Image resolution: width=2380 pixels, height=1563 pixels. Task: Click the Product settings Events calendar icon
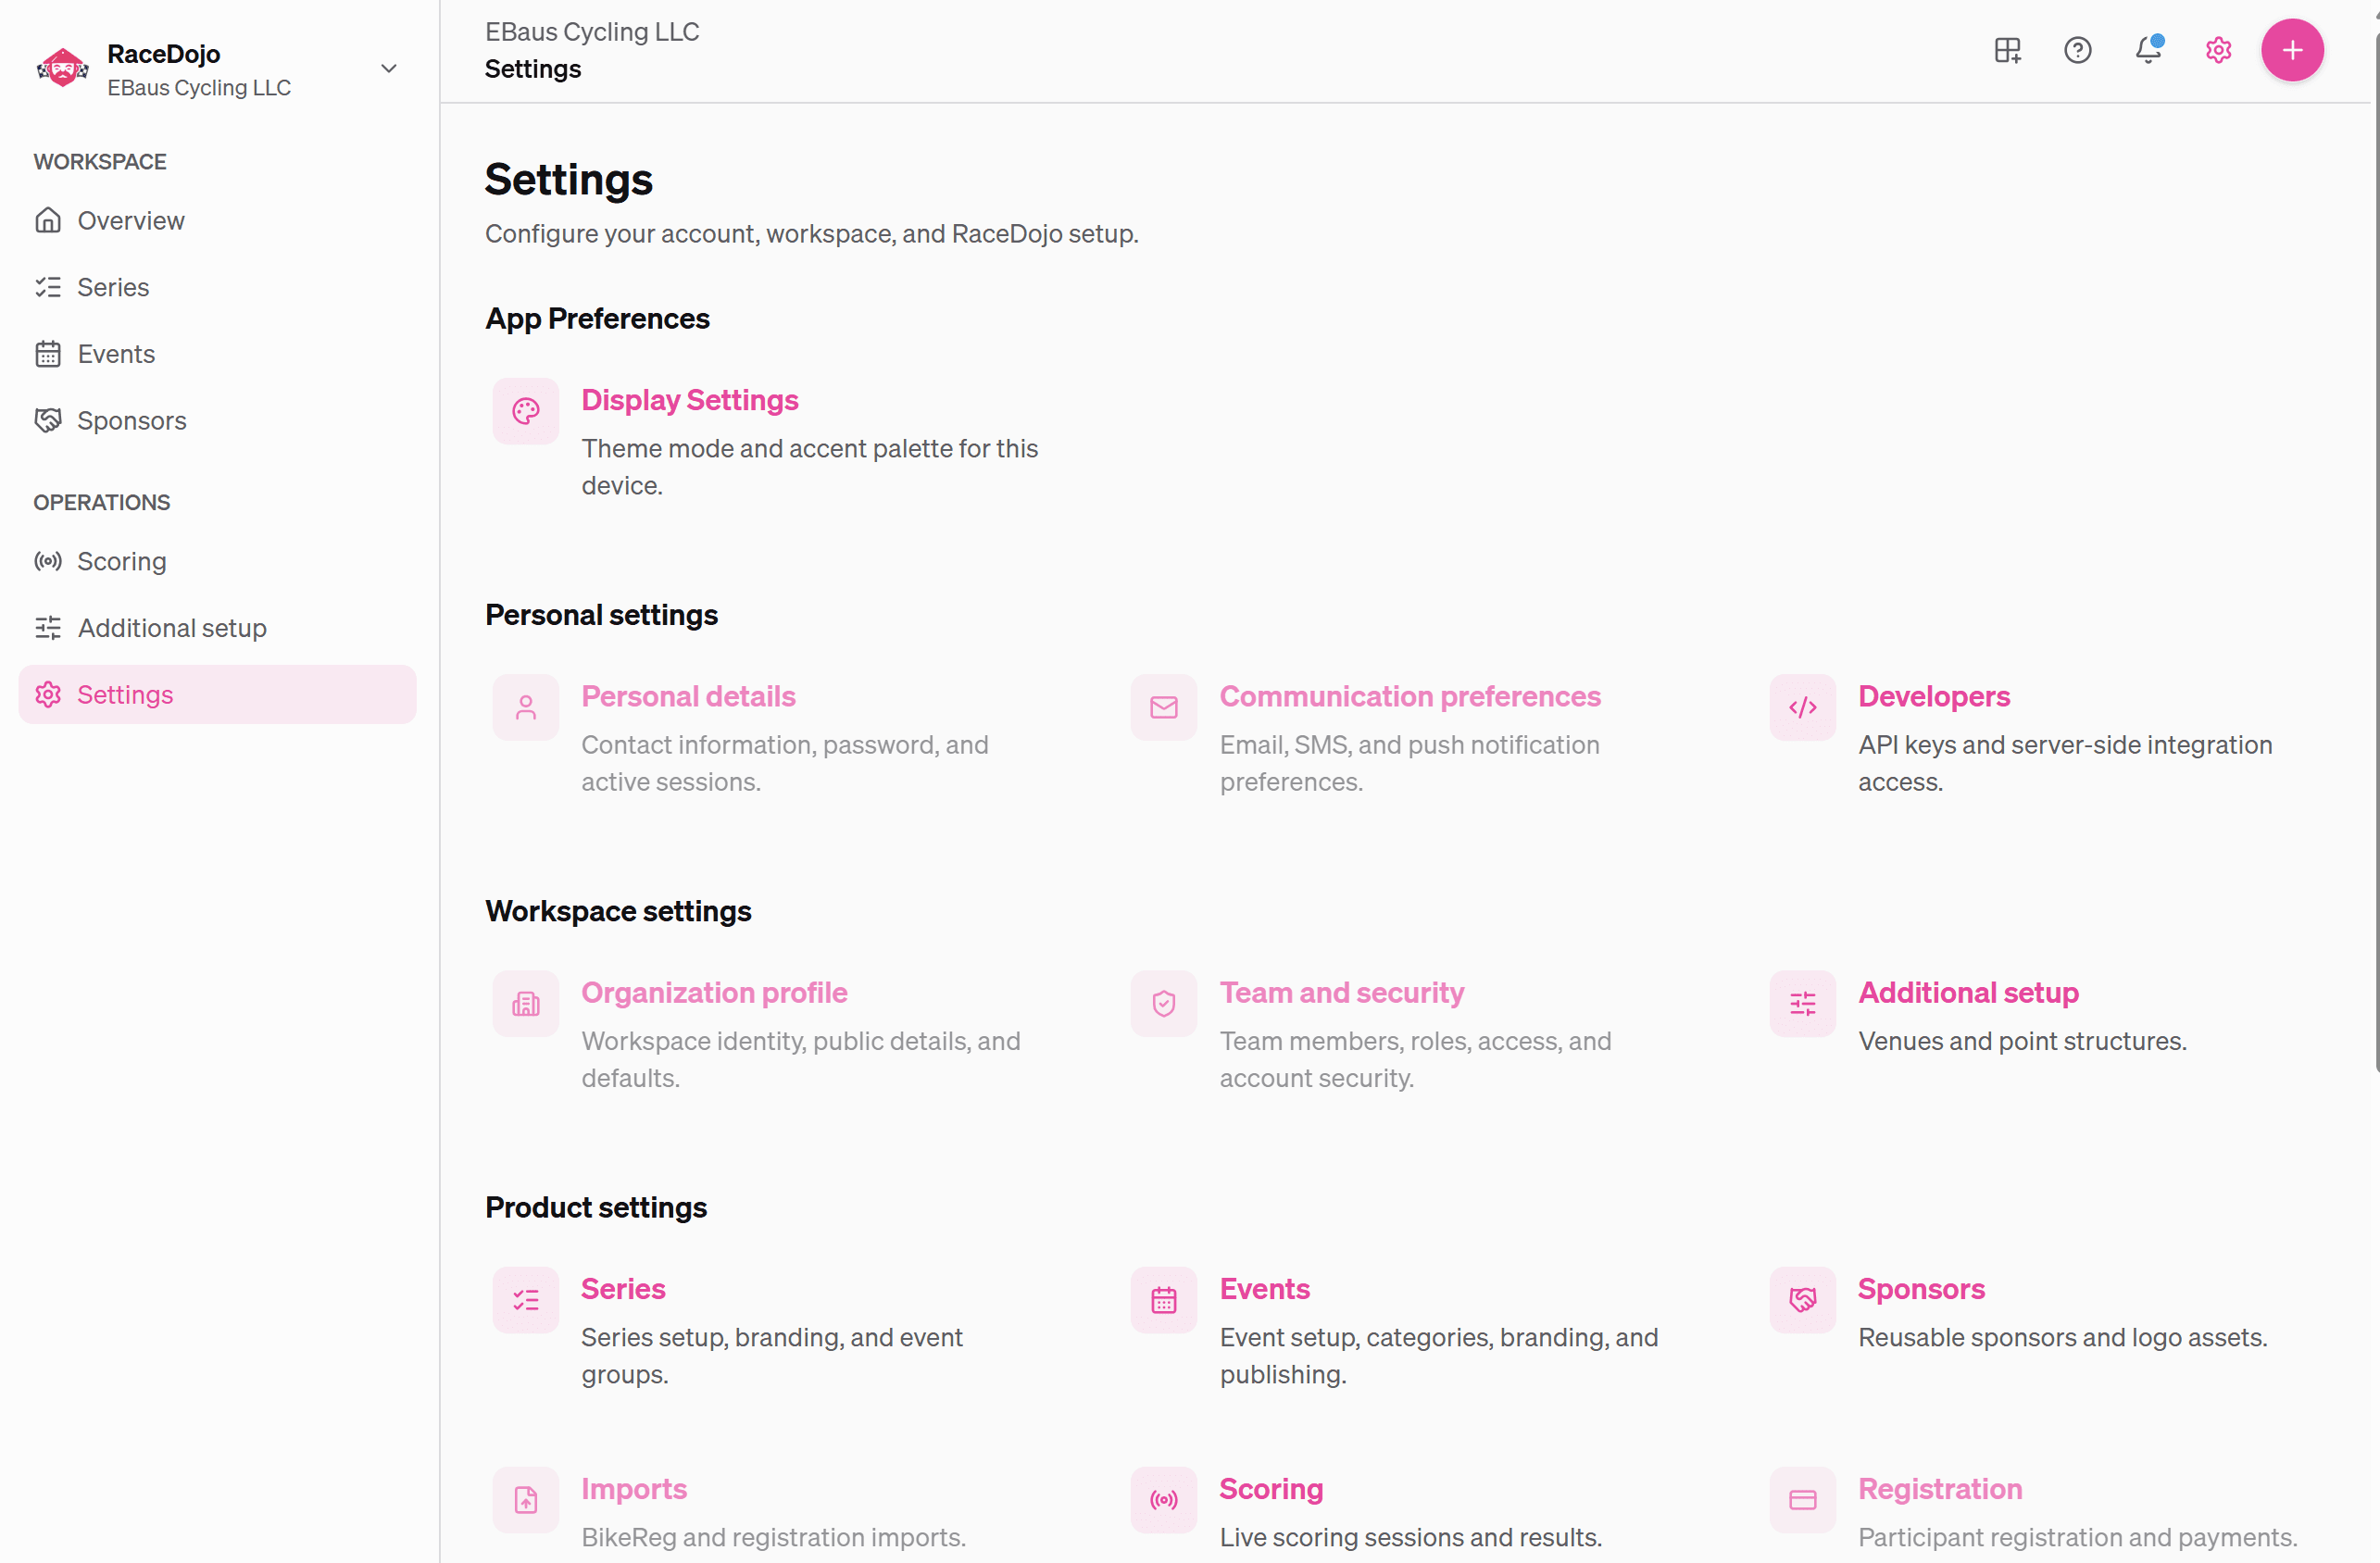1164,1300
